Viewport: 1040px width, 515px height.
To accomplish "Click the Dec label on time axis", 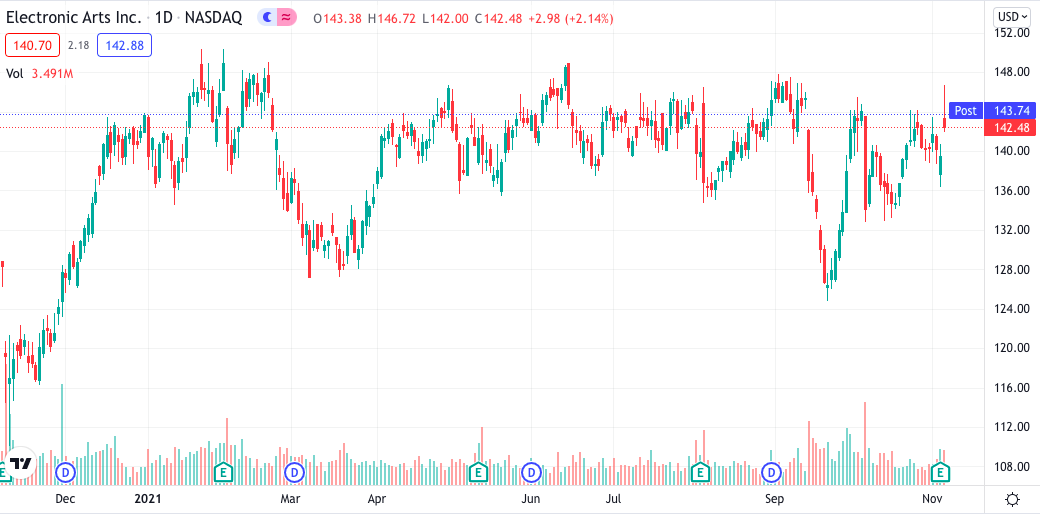I will [x=66, y=497].
